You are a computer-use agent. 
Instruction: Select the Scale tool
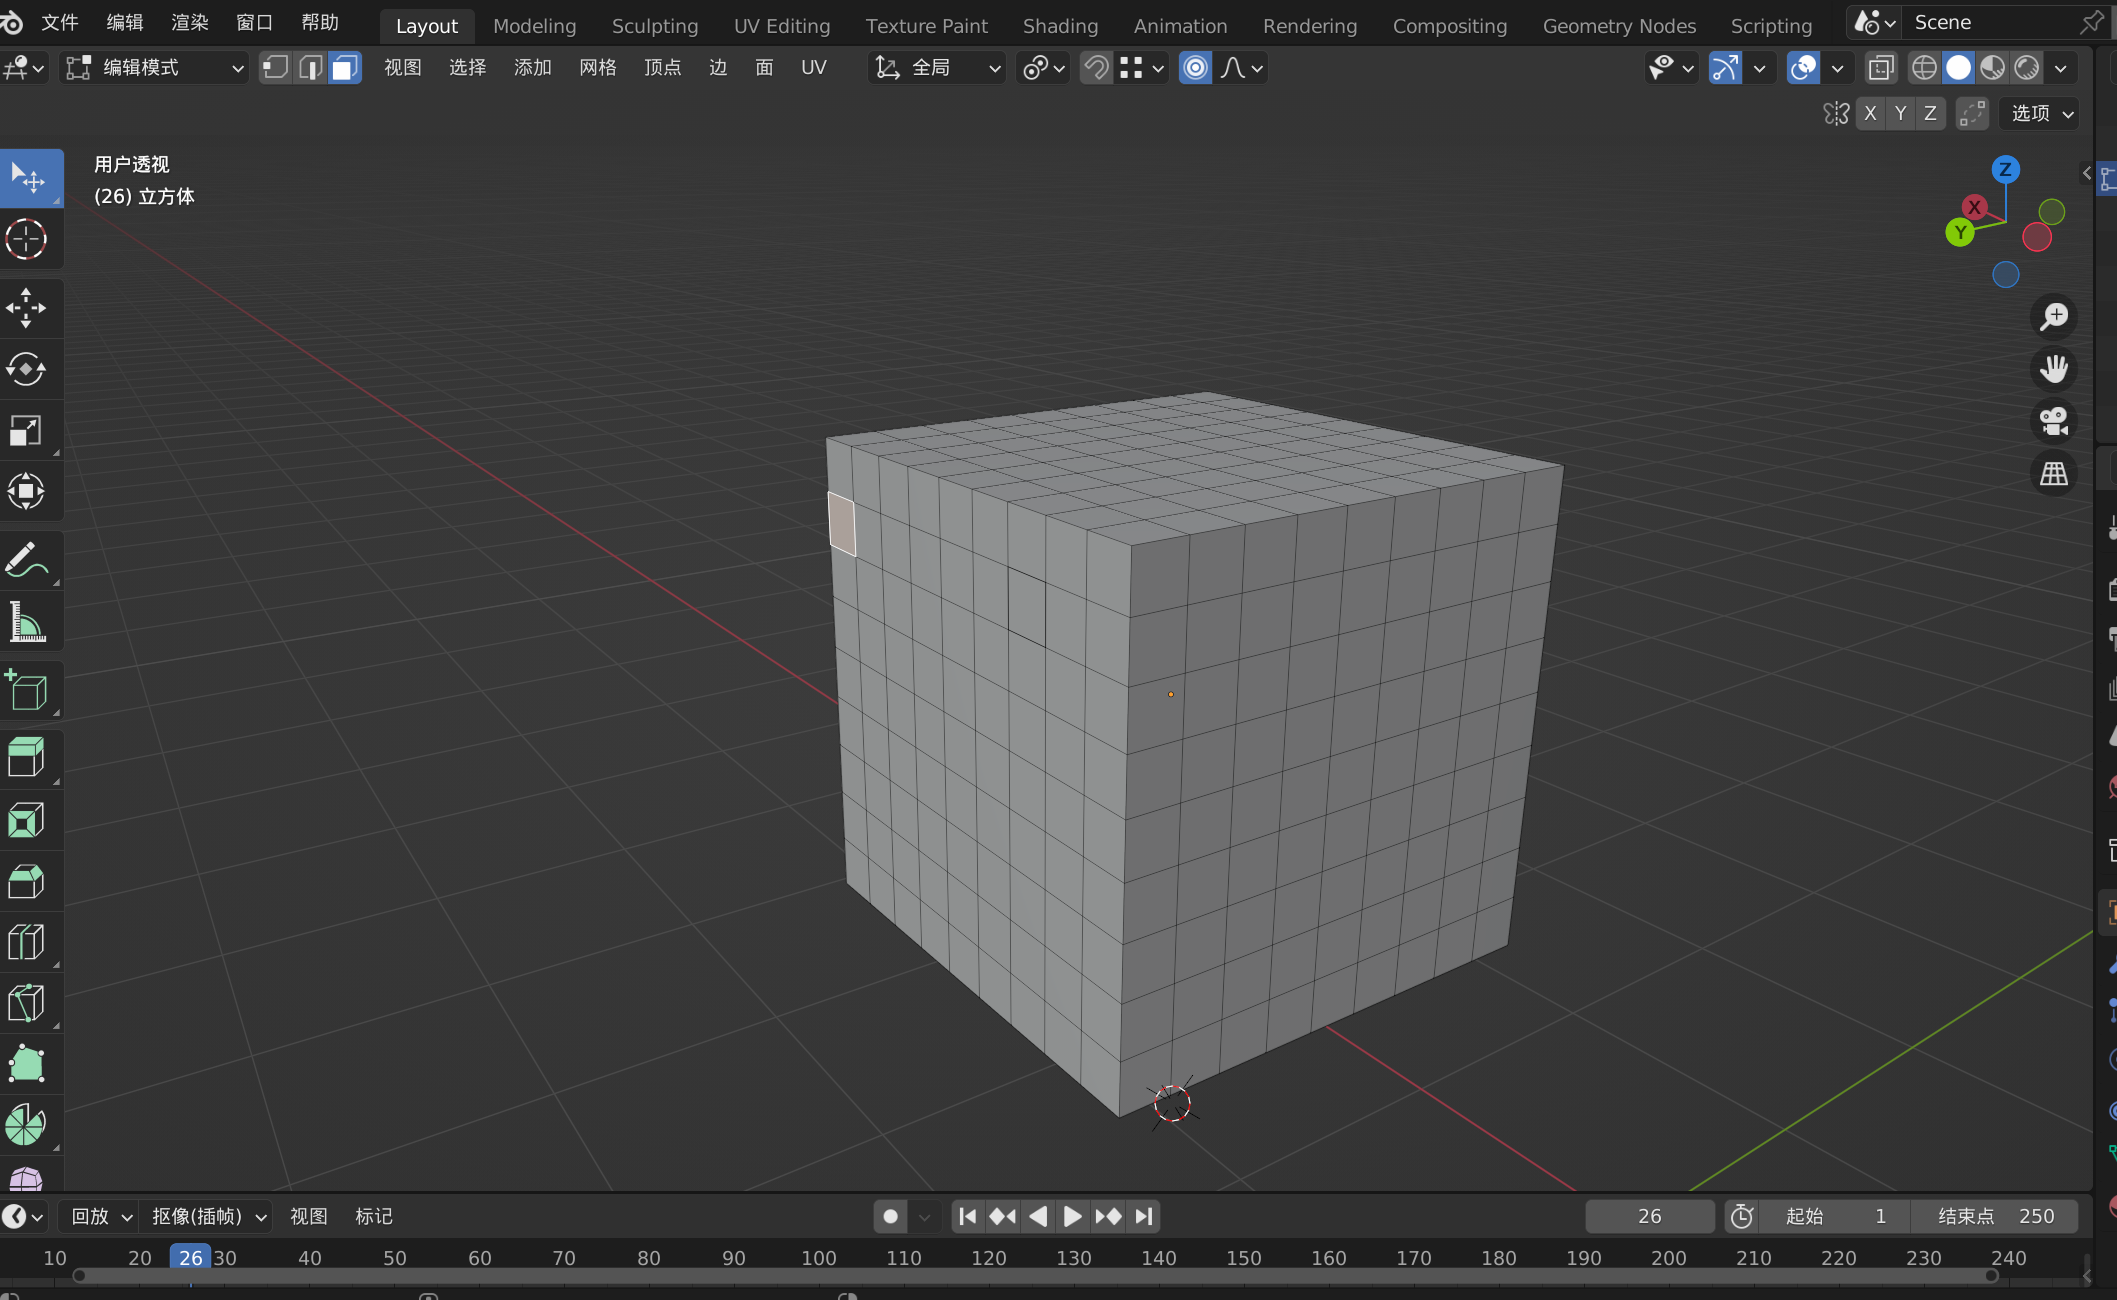(26, 430)
